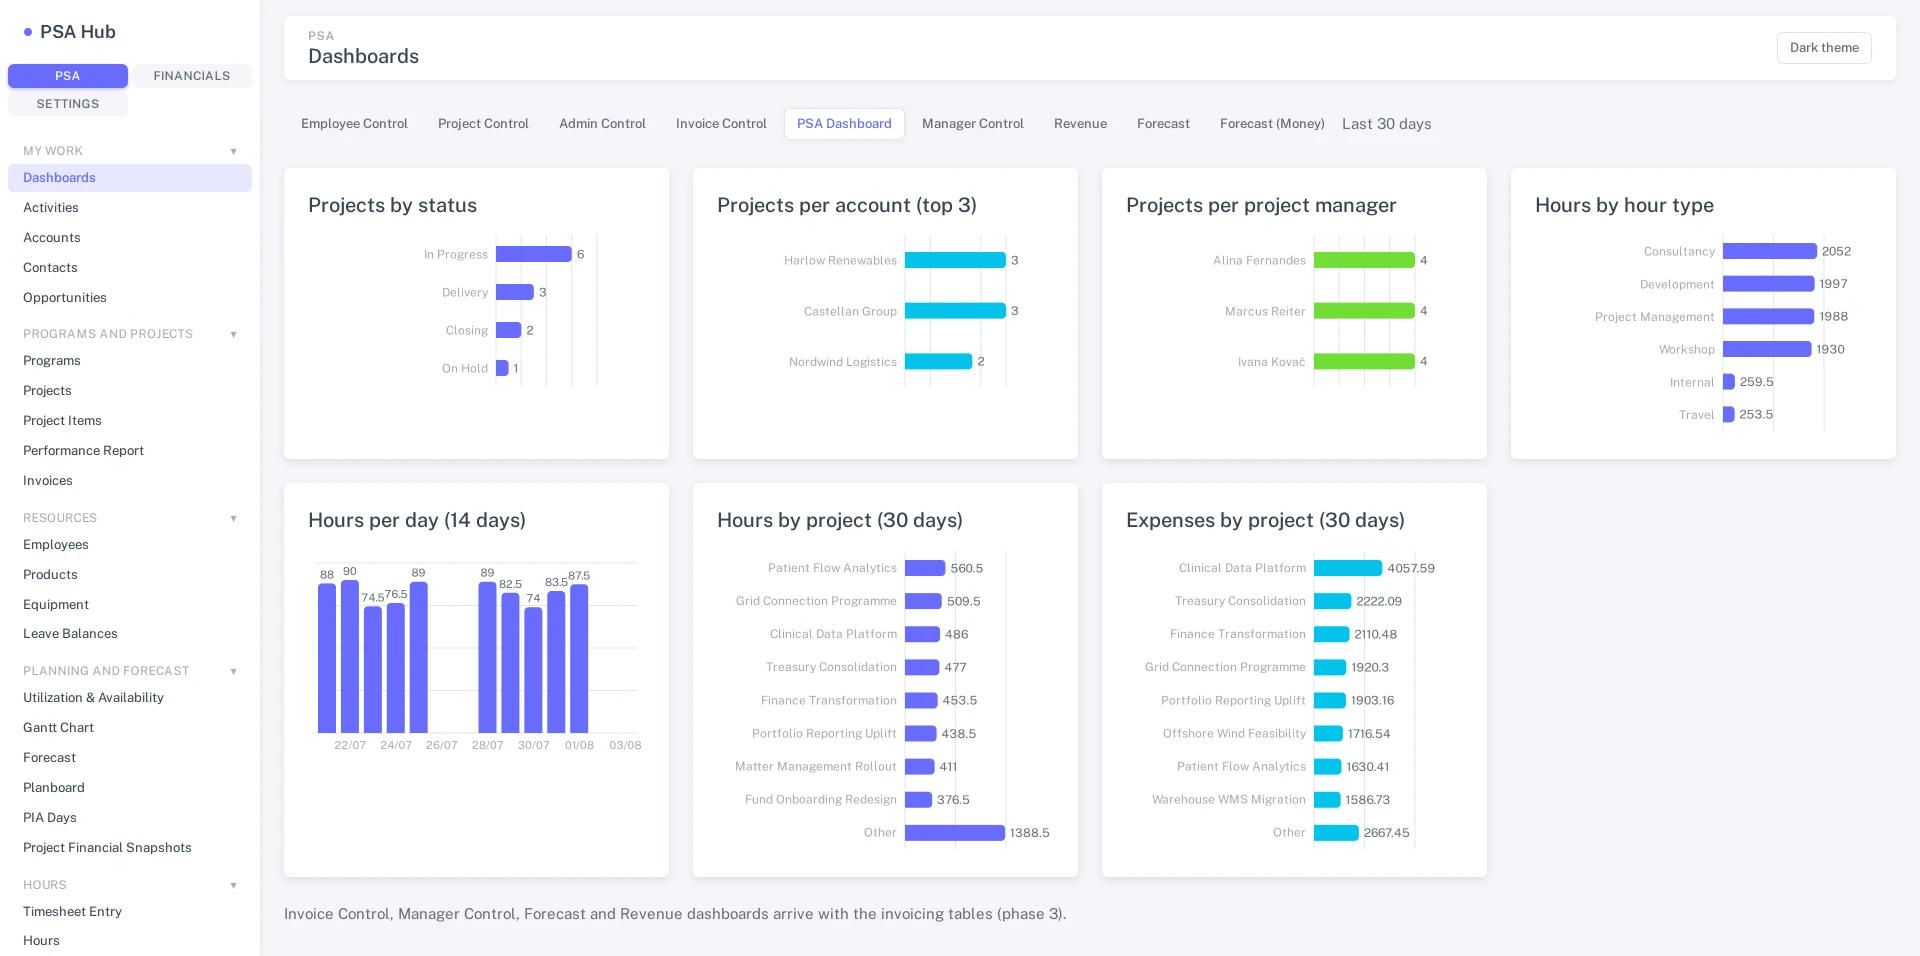
Task: Open Programs in the sidebar
Action: coord(130,361)
